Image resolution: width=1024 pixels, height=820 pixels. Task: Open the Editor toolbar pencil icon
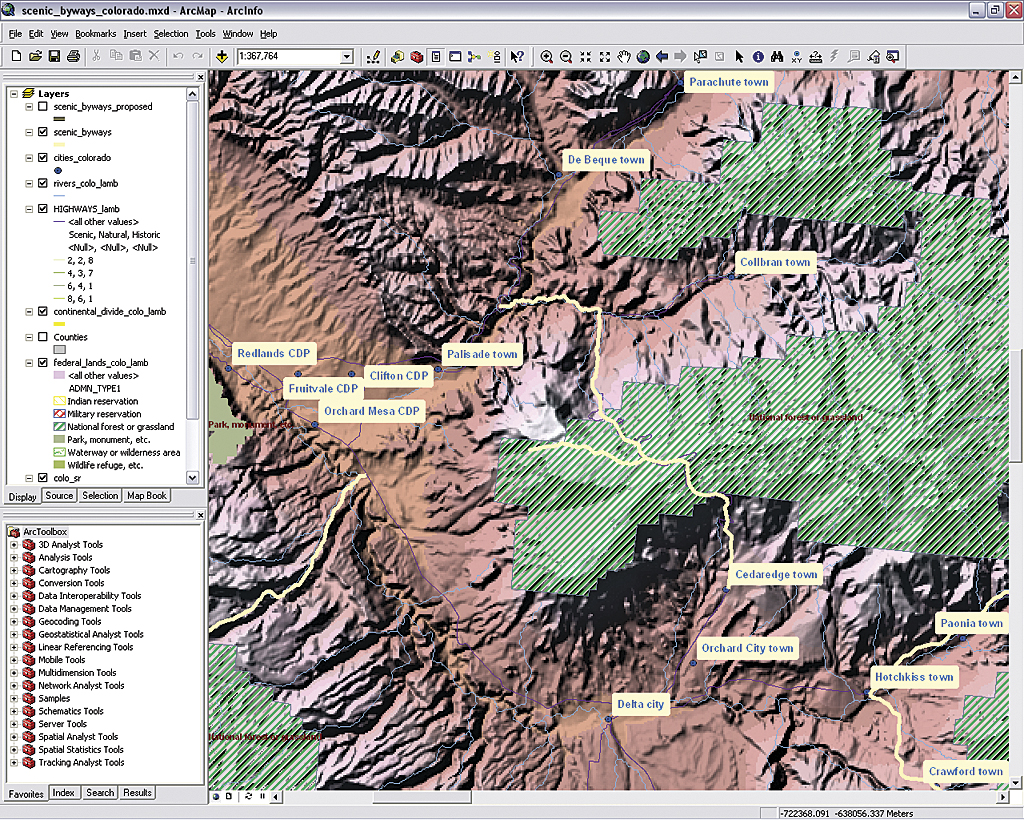click(x=374, y=57)
